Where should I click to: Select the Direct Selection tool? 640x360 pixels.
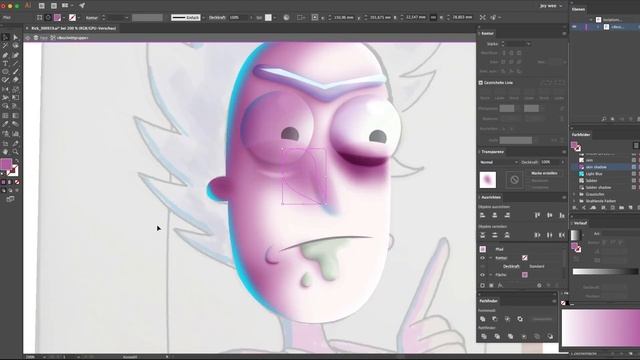click(16, 37)
